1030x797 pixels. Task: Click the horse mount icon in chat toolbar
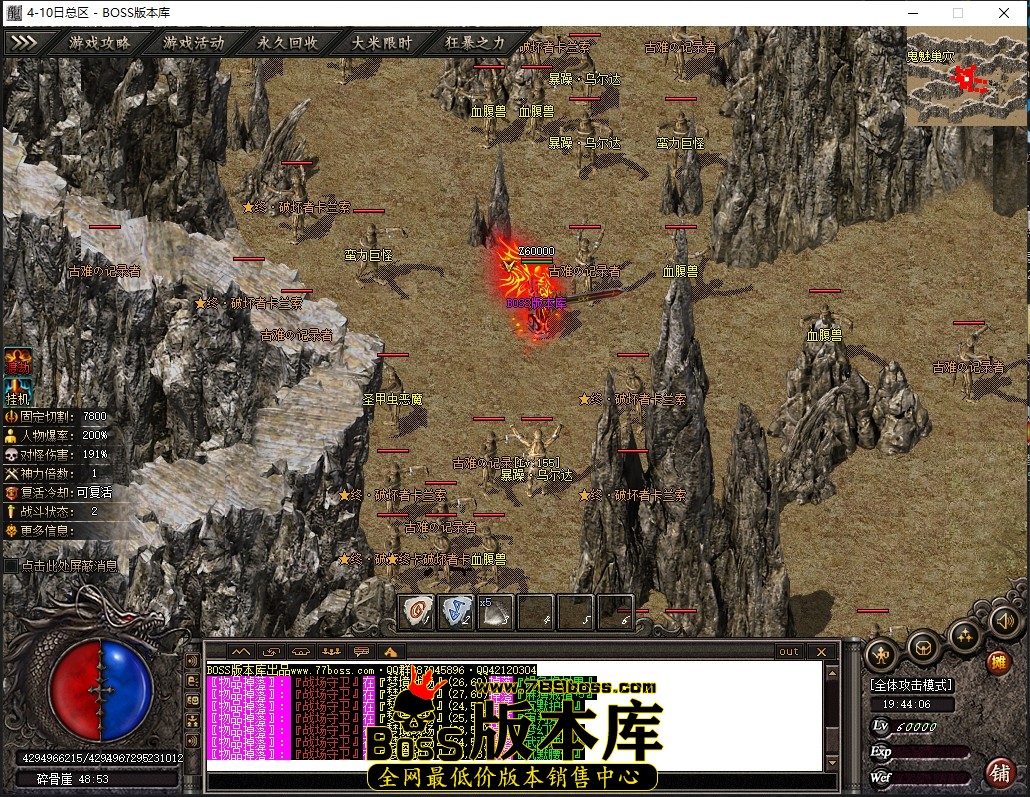392,652
